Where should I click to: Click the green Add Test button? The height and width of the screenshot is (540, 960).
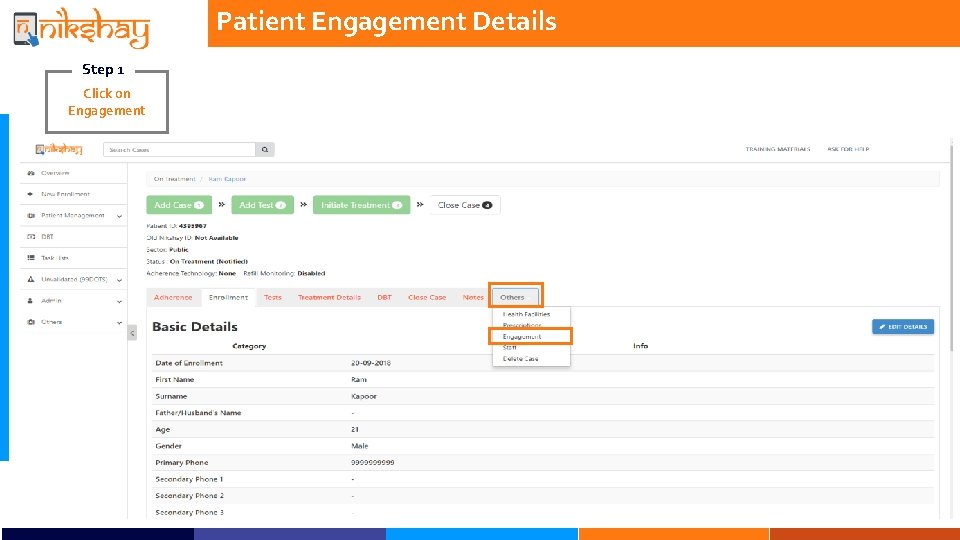pos(263,205)
